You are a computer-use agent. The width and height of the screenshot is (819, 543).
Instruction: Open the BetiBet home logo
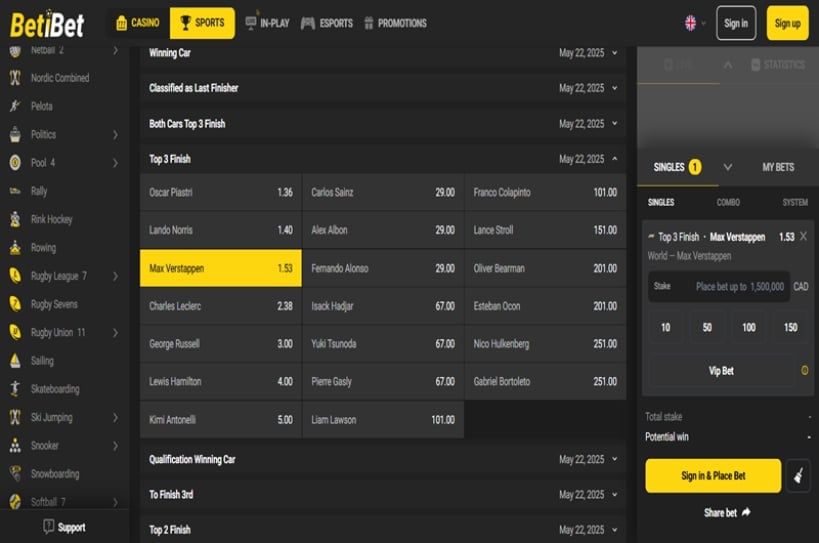[x=47, y=24]
